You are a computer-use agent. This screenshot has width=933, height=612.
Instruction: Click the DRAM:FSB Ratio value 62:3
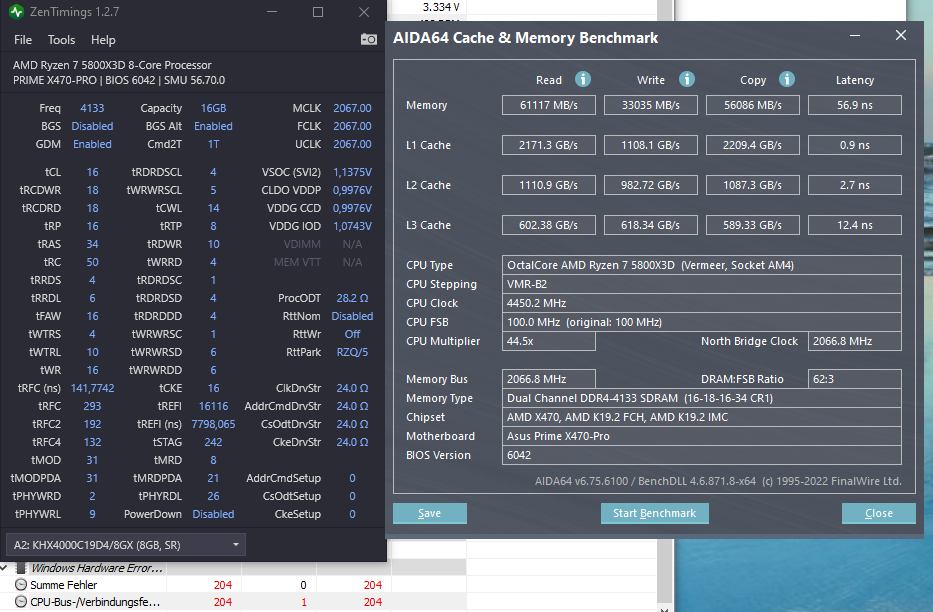(854, 379)
